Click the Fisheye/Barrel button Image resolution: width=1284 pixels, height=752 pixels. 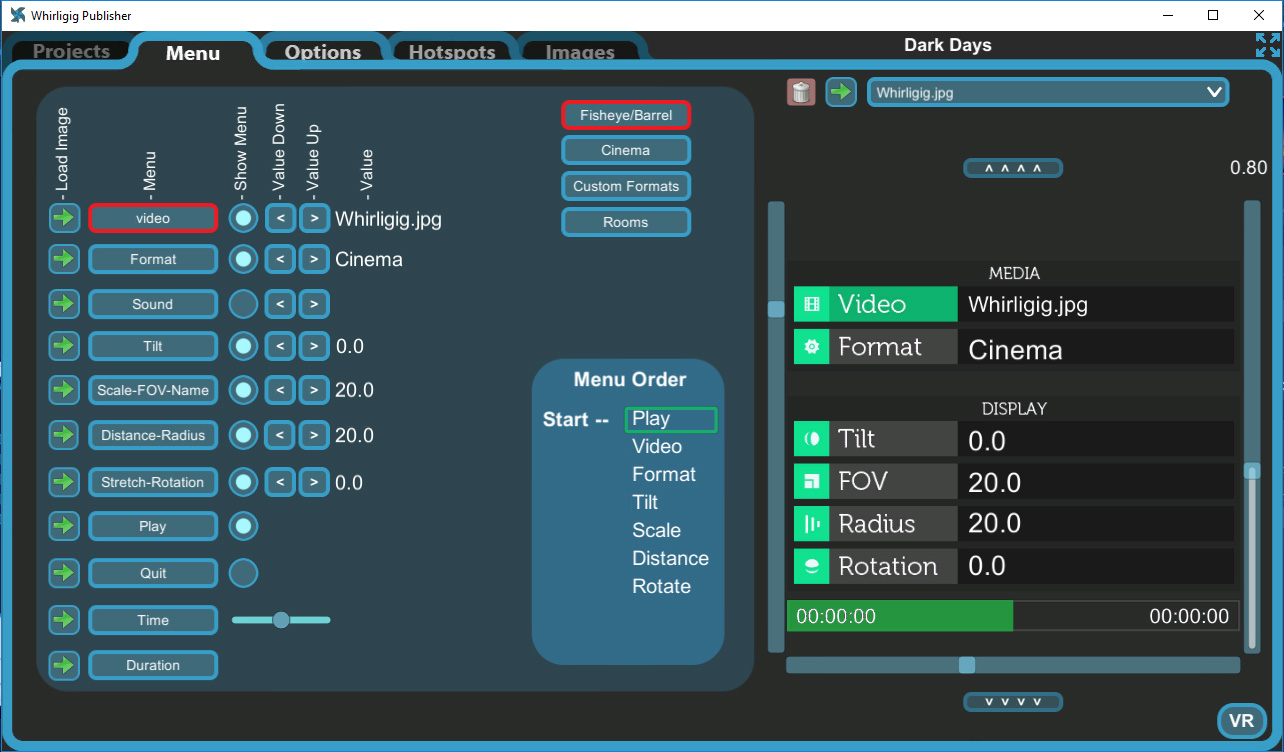click(x=626, y=115)
